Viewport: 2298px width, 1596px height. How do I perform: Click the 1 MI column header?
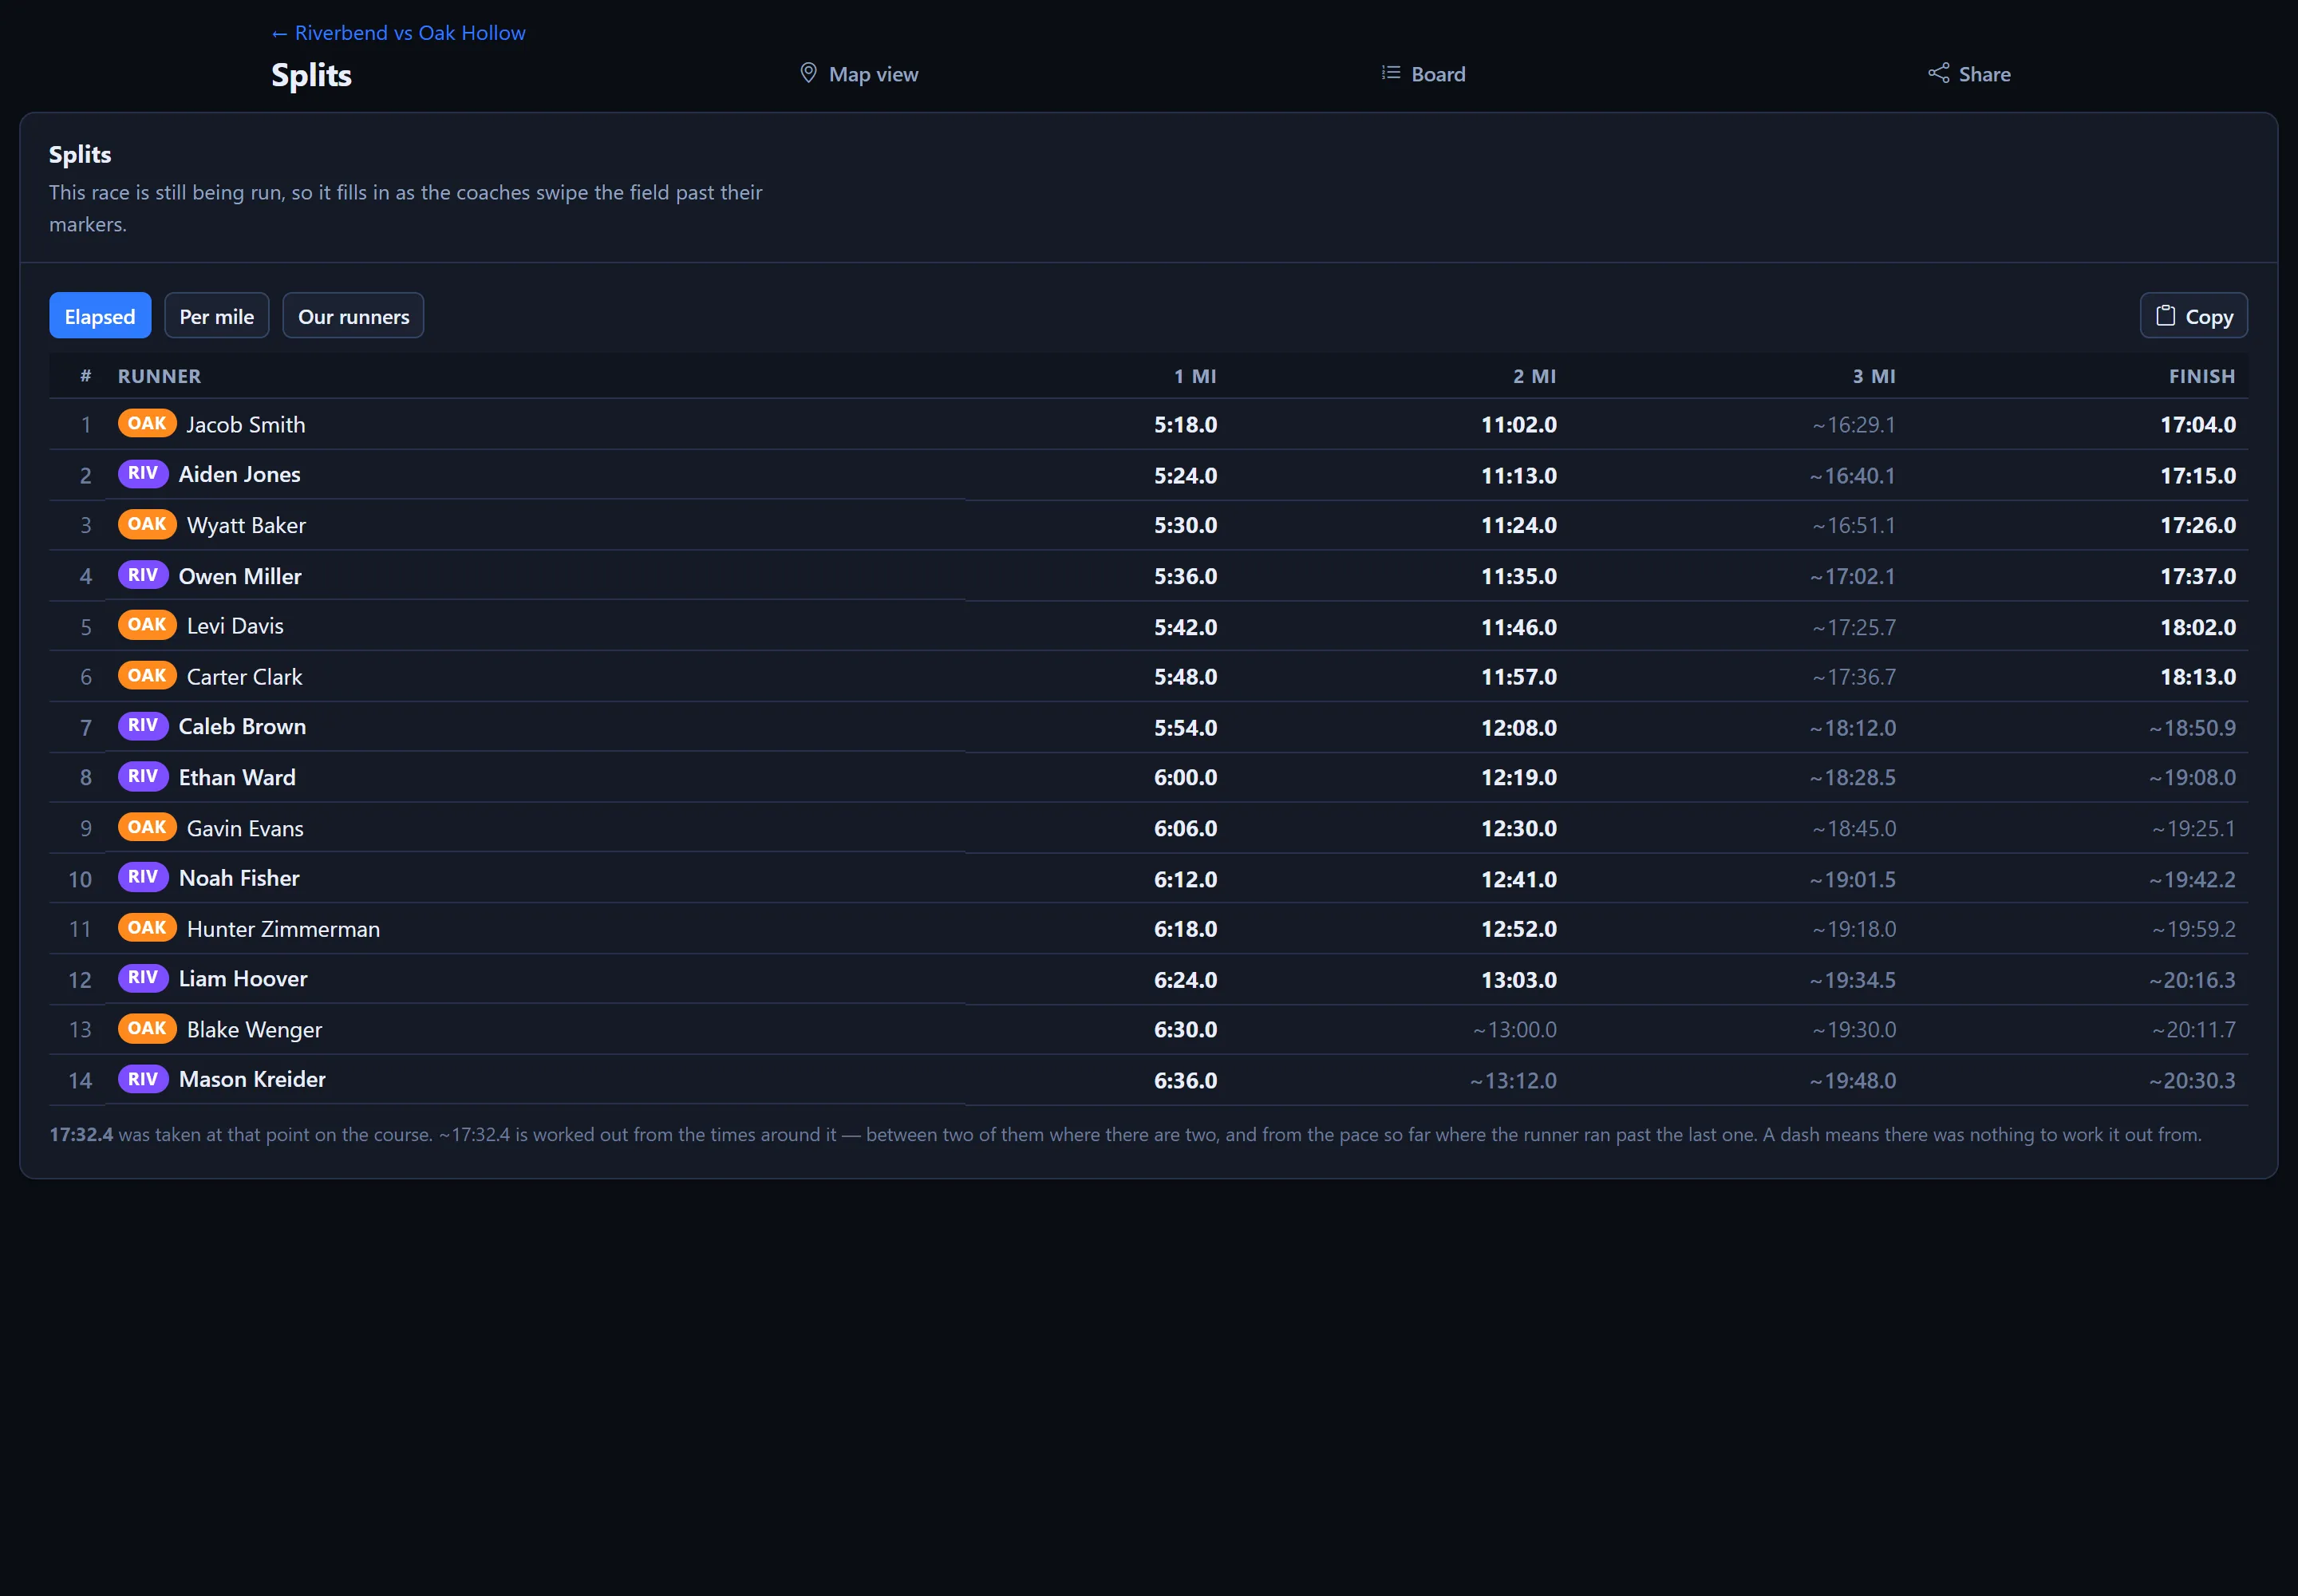[x=1195, y=376]
